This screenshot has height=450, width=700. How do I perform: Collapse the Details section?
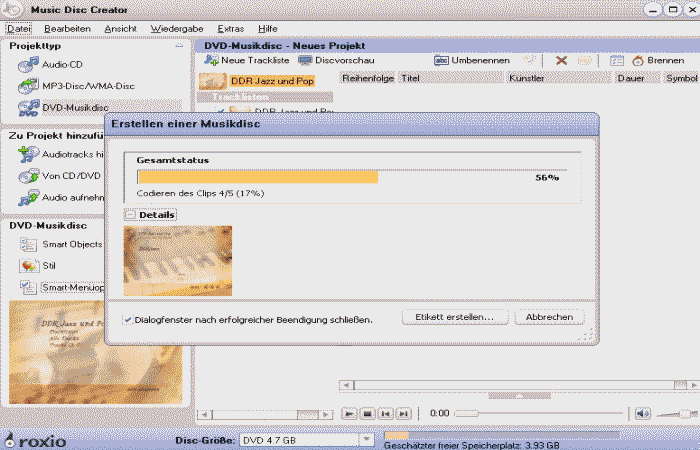pyautogui.click(x=130, y=214)
